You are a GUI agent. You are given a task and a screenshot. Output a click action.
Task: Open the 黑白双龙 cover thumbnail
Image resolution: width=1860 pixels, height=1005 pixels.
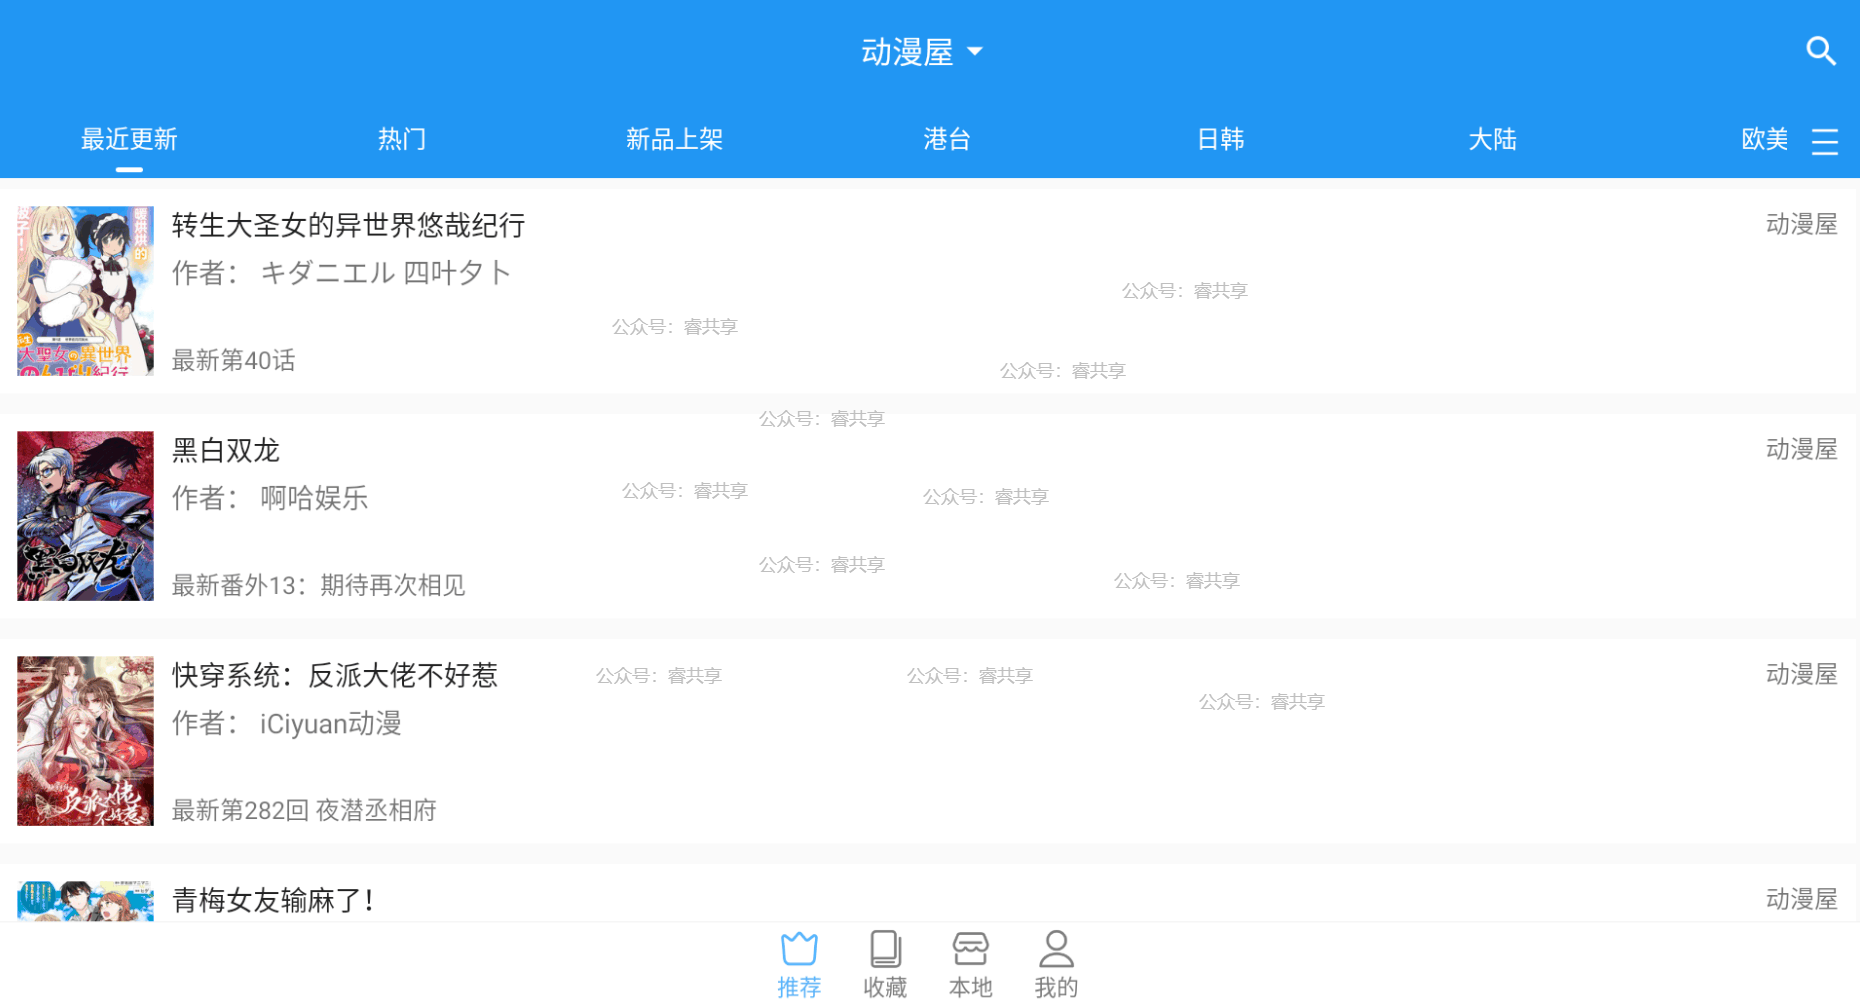86,516
